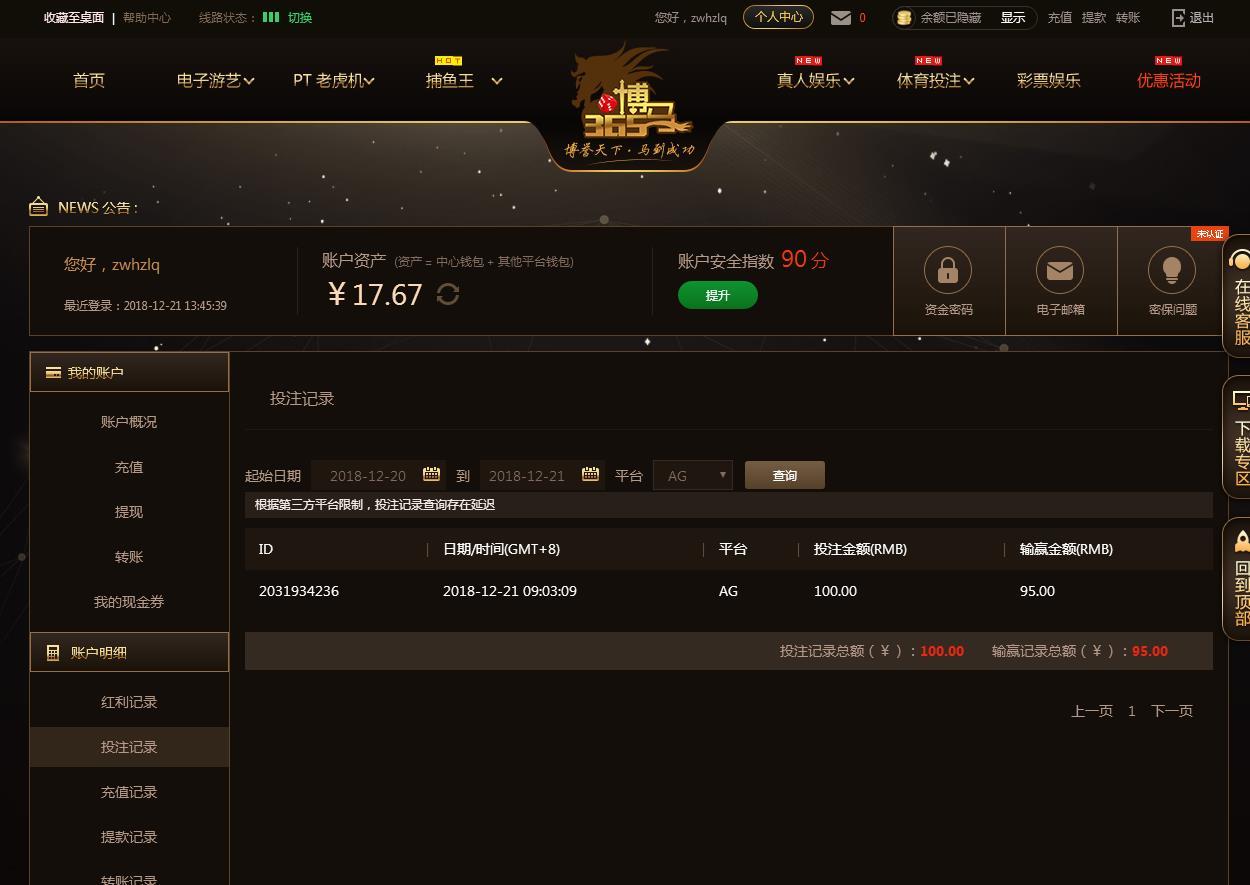Image resolution: width=1250 pixels, height=885 pixels.
Task: Click the 下一页 pagination link
Action: coord(1172,711)
